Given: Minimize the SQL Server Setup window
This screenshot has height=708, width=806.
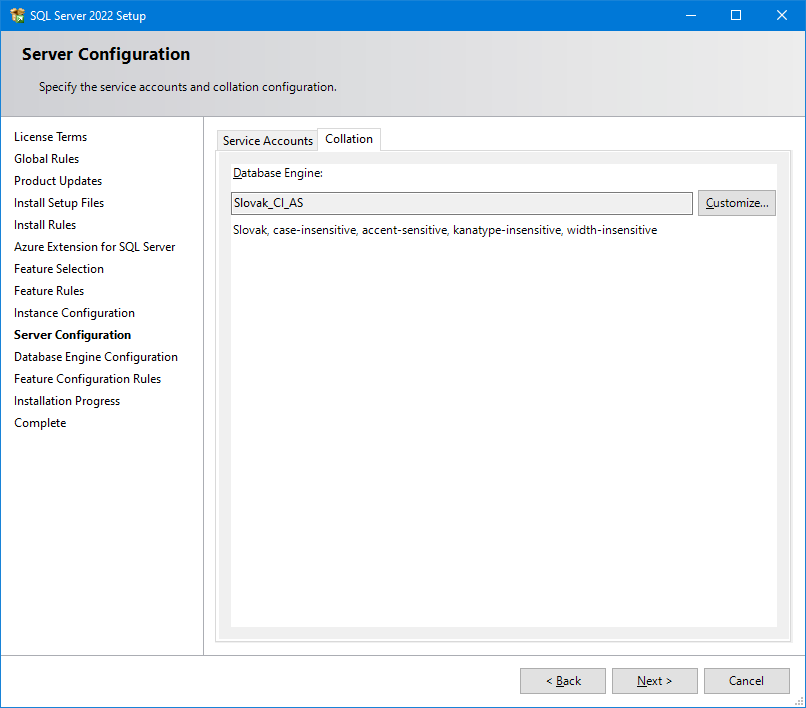Looking at the screenshot, I should click(x=690, y=15).
